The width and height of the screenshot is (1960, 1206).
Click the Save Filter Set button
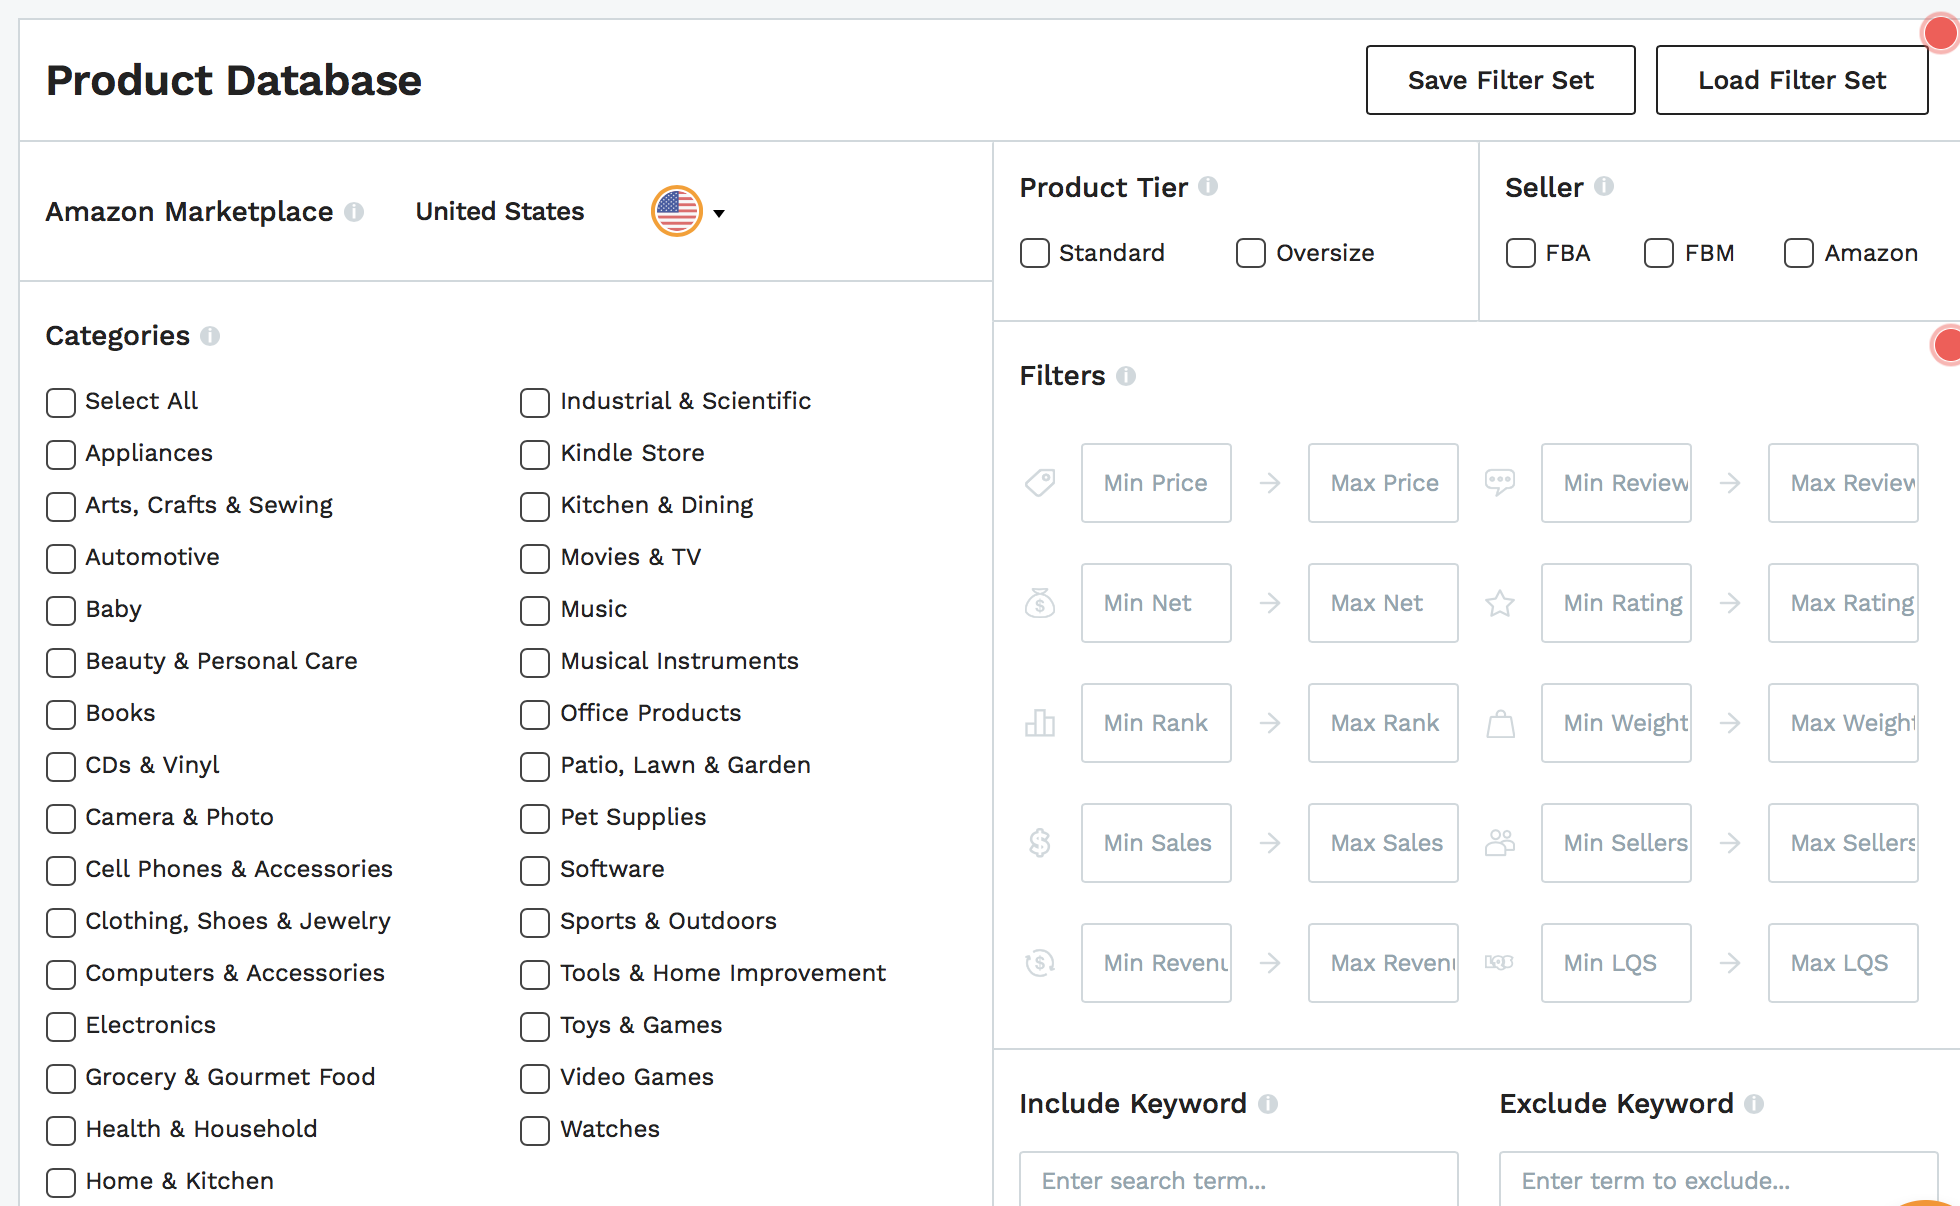(1501, 80)
